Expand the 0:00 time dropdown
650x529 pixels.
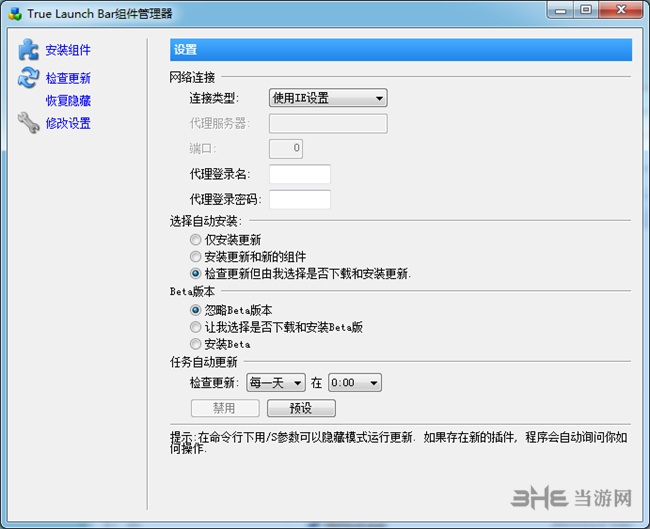click(x=355, y=383)
